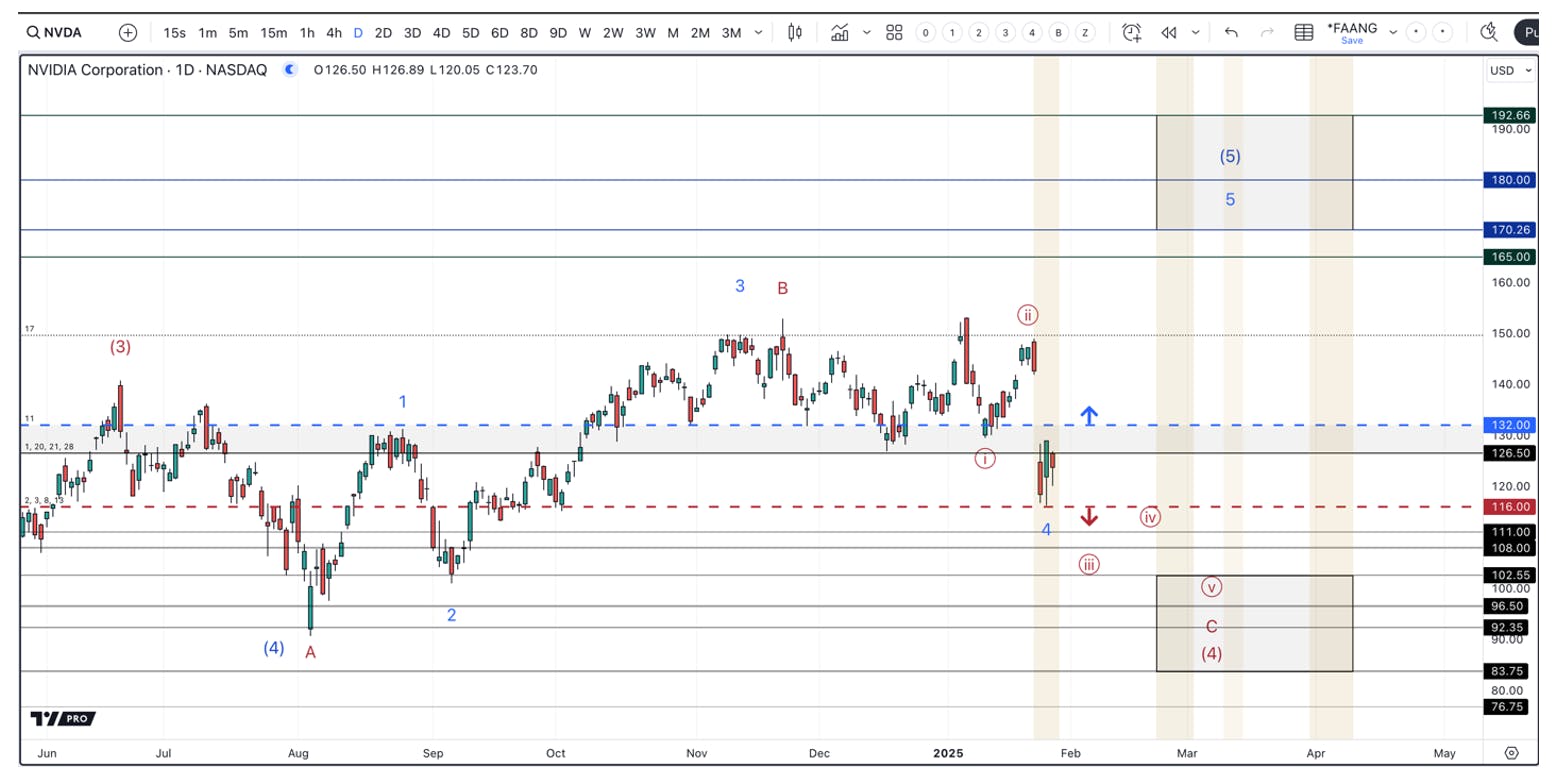Image resolution: width=1554 pixels, height=778 pixels.
Task: Click the first dot circle after FAANG
Action: pos(1416,33)
